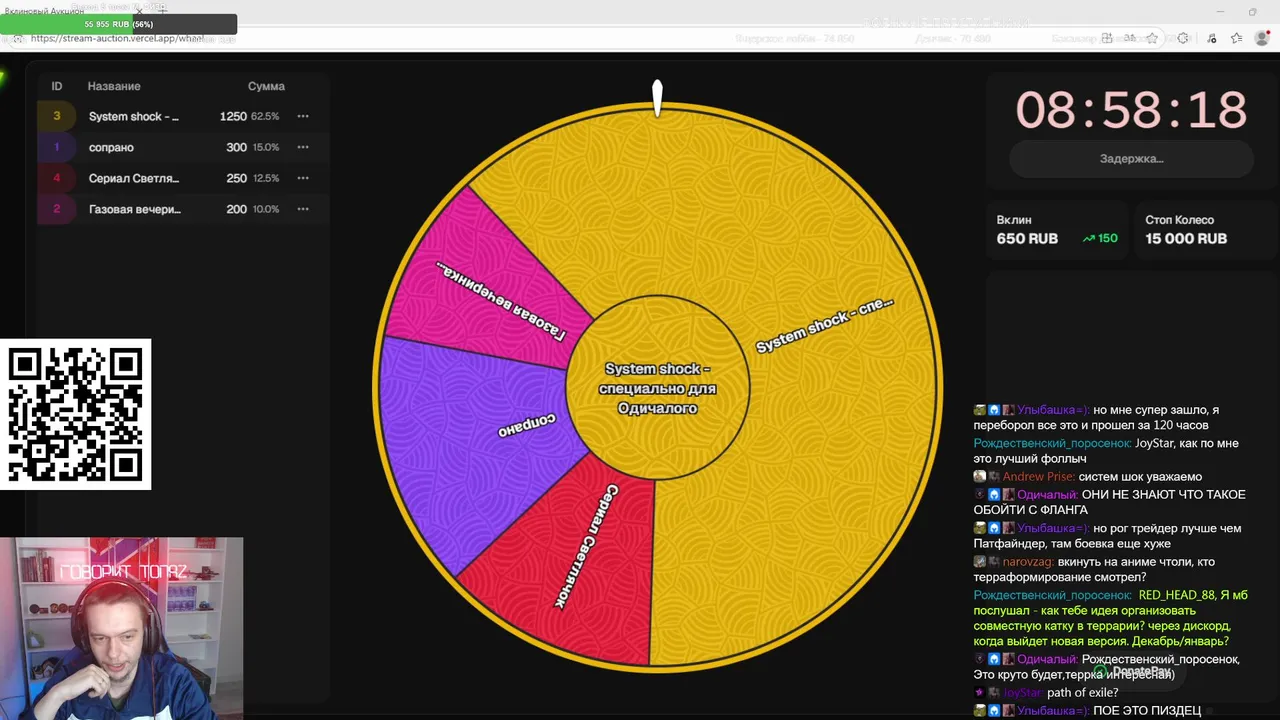This screenshot has height=720, width=1280.
Task: Click the apps grid icon in address bar
Action: click(1107, 38)
